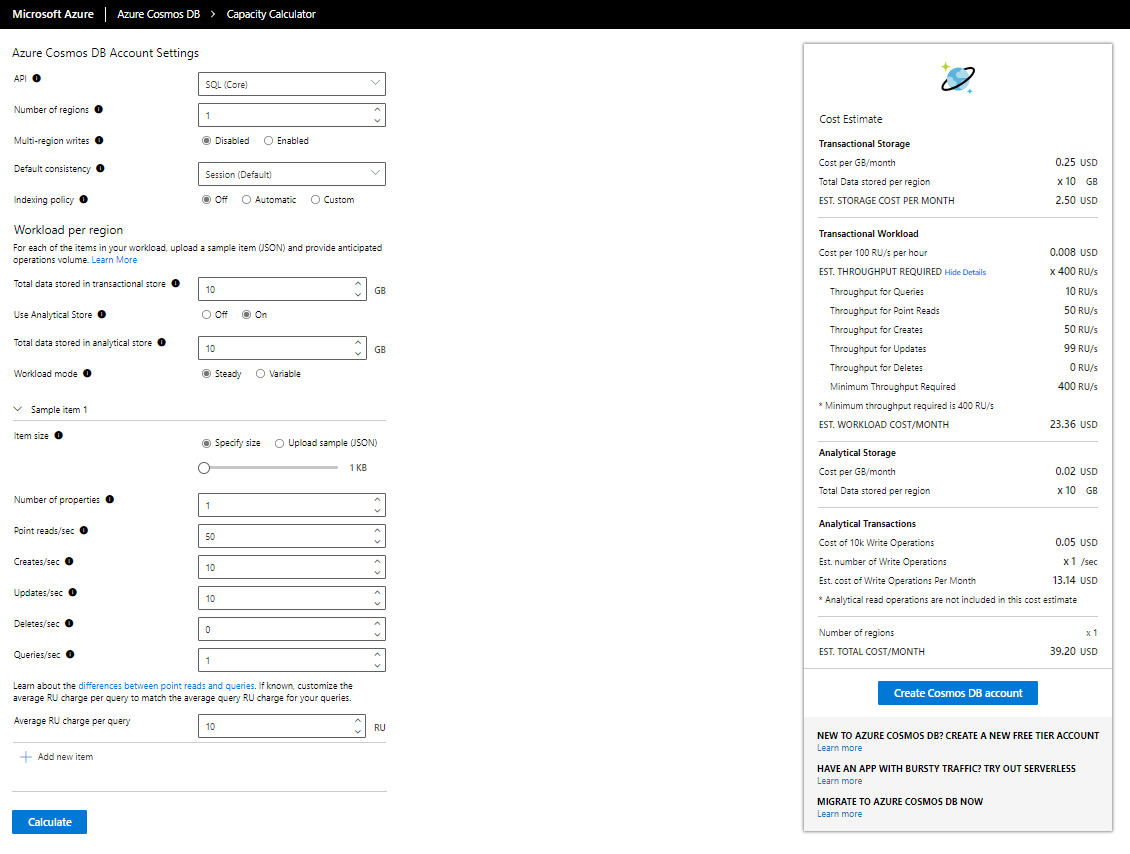The height and width of the screenshot is (854, 1130).
Task: Open Capacity Calculator breadcrumb
Action: click(271, 14)
